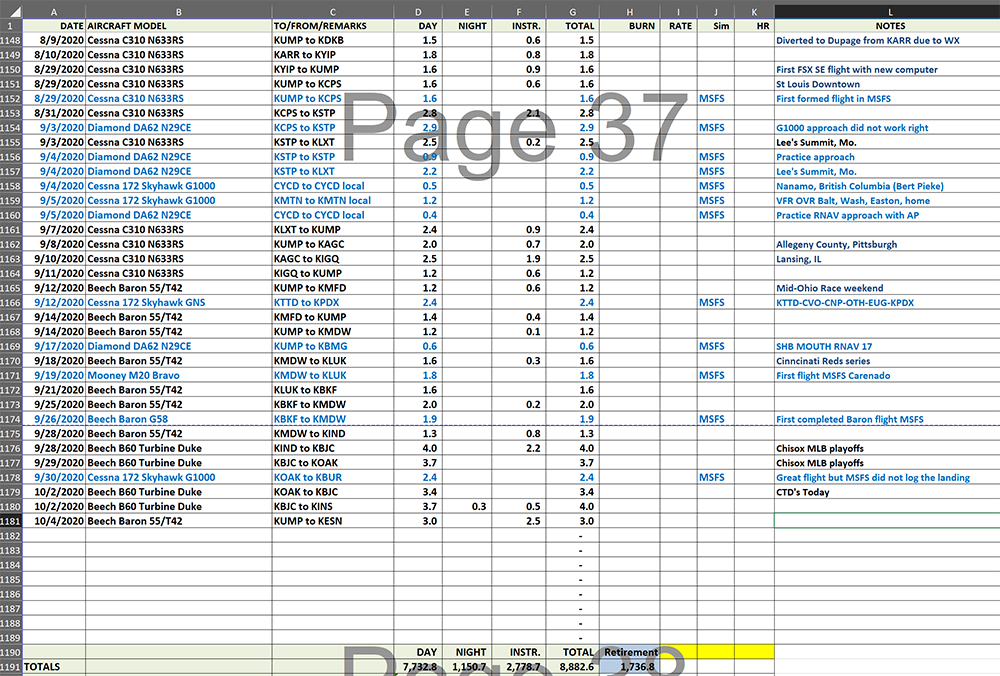Select the date 8/9/2020 cell
The height and width of the screenshot is (676, 1000).
click(54, 40)
